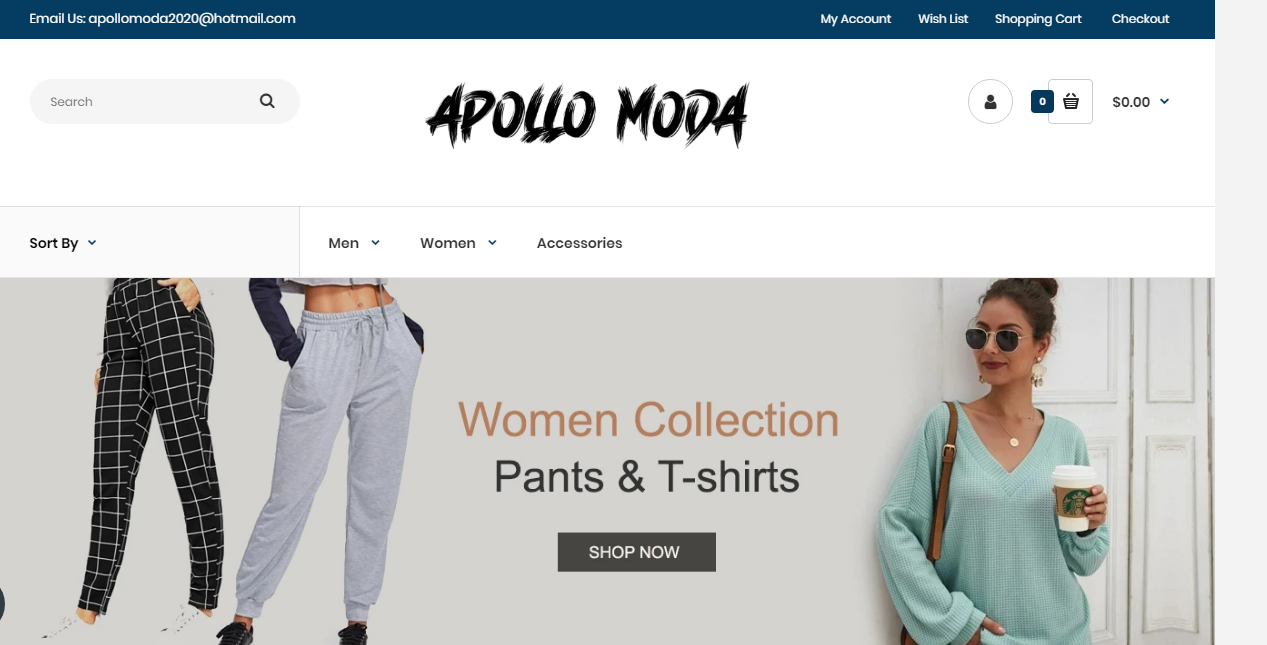Click the cart item count badge
Screen dimensions: 1267x645
point(1042,101)
